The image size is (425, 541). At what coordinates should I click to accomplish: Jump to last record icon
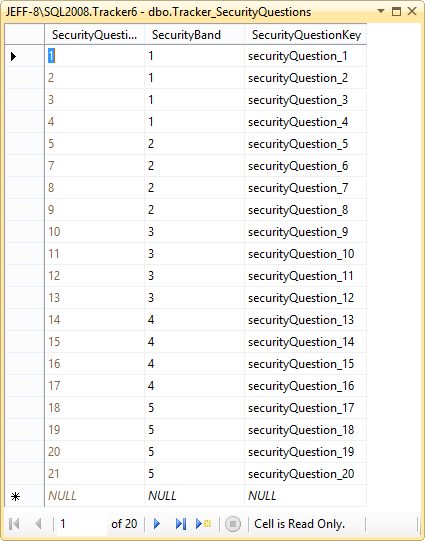(181, 524)
